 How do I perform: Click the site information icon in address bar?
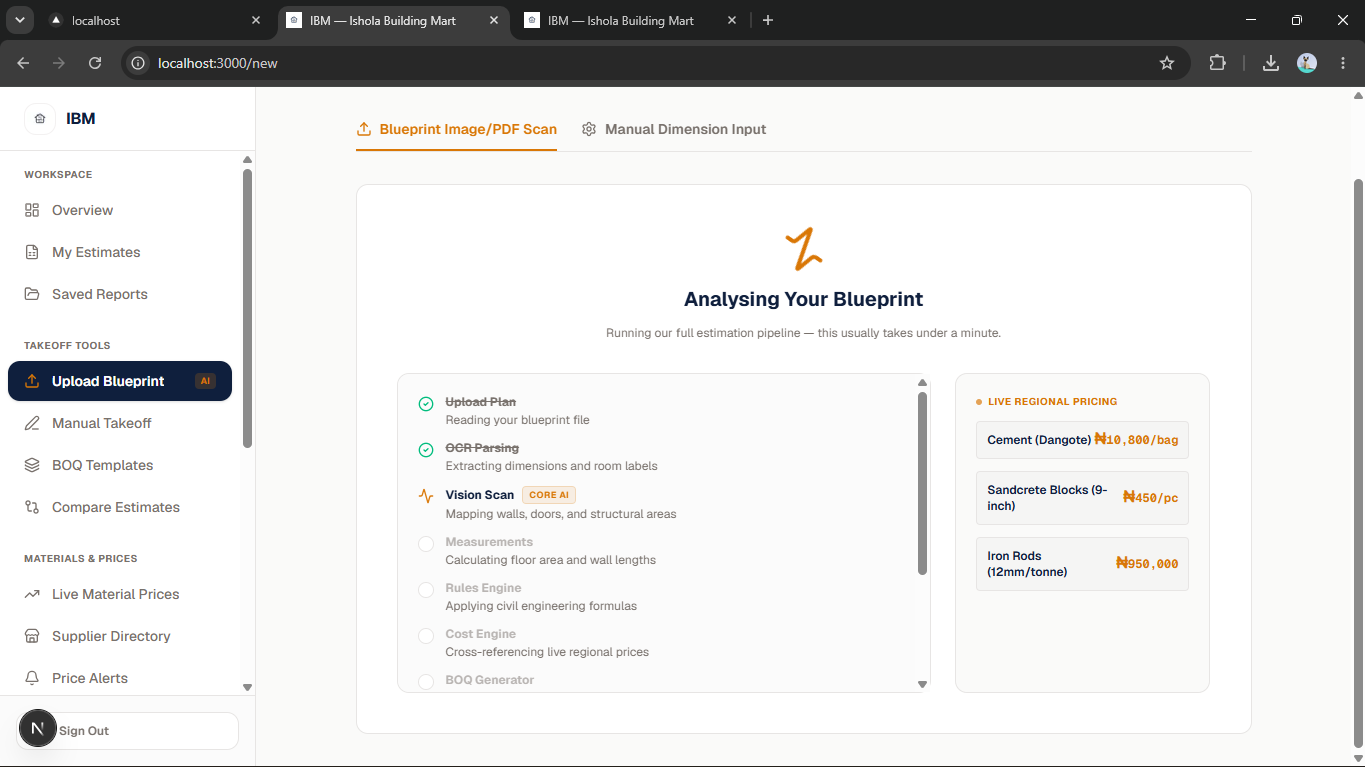pyautogui.click(x=139, y=63)
